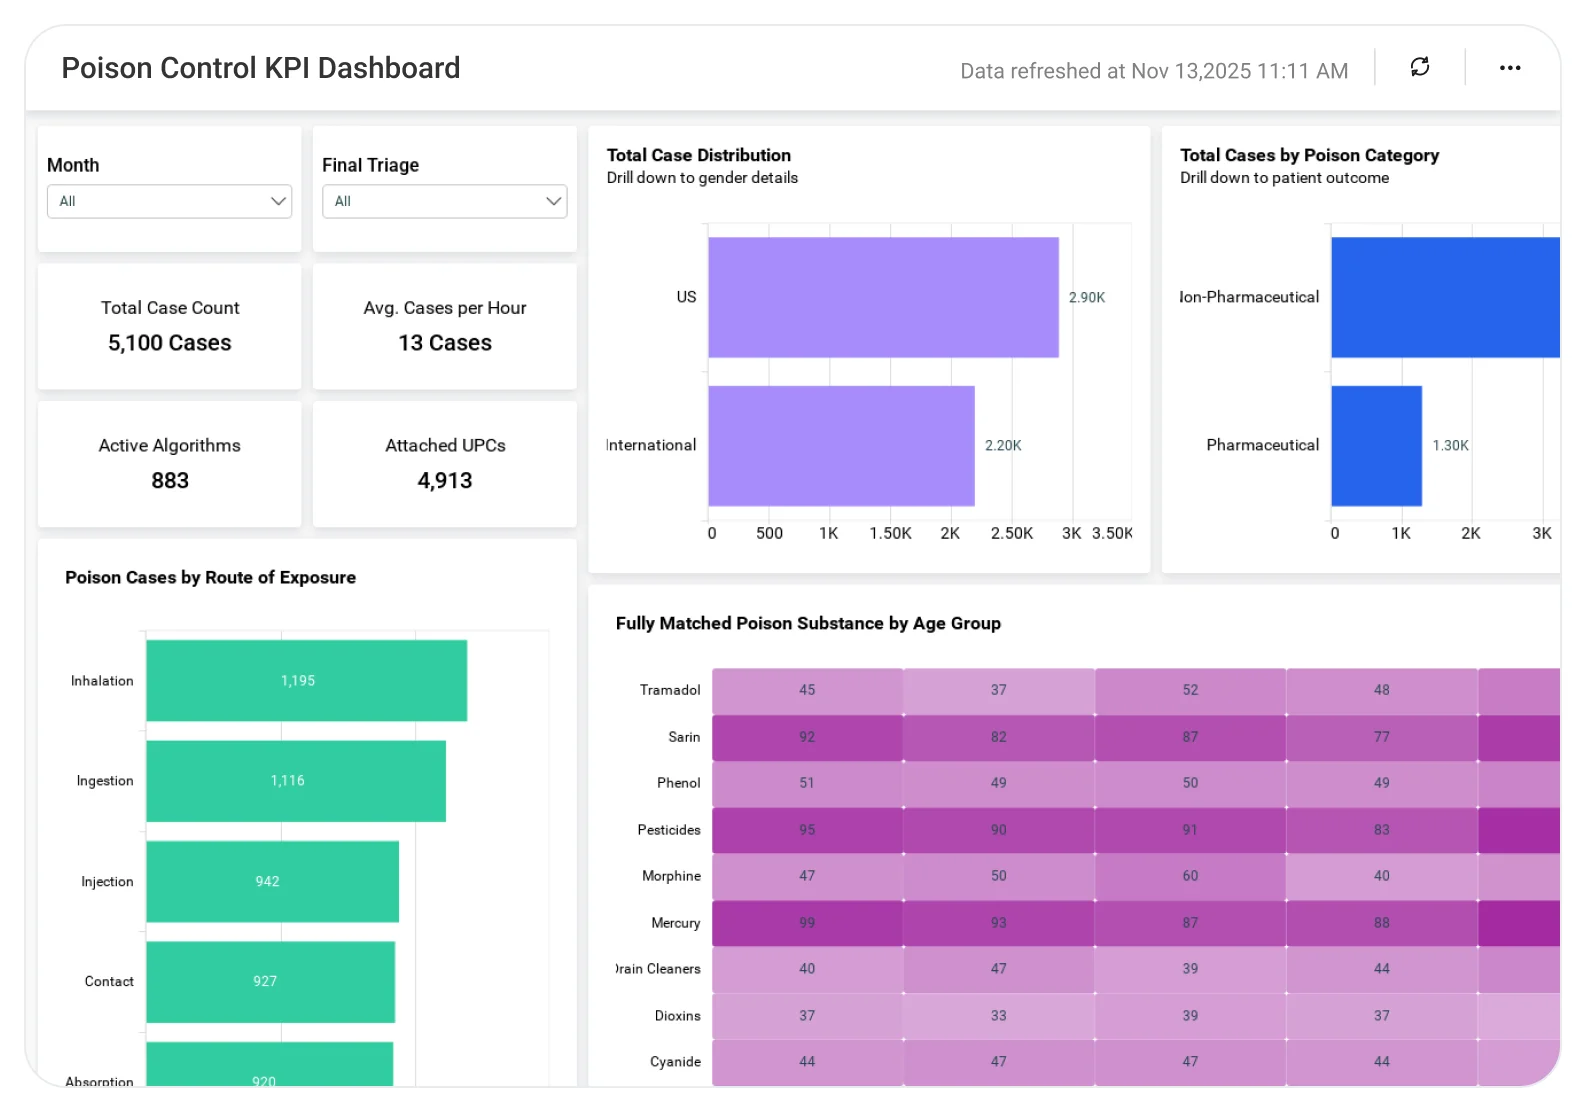The height and width of the screenshot is (1112, 1586).
Task: Select the Inhalation bar showing 1,195
Action: click(306, 681)
